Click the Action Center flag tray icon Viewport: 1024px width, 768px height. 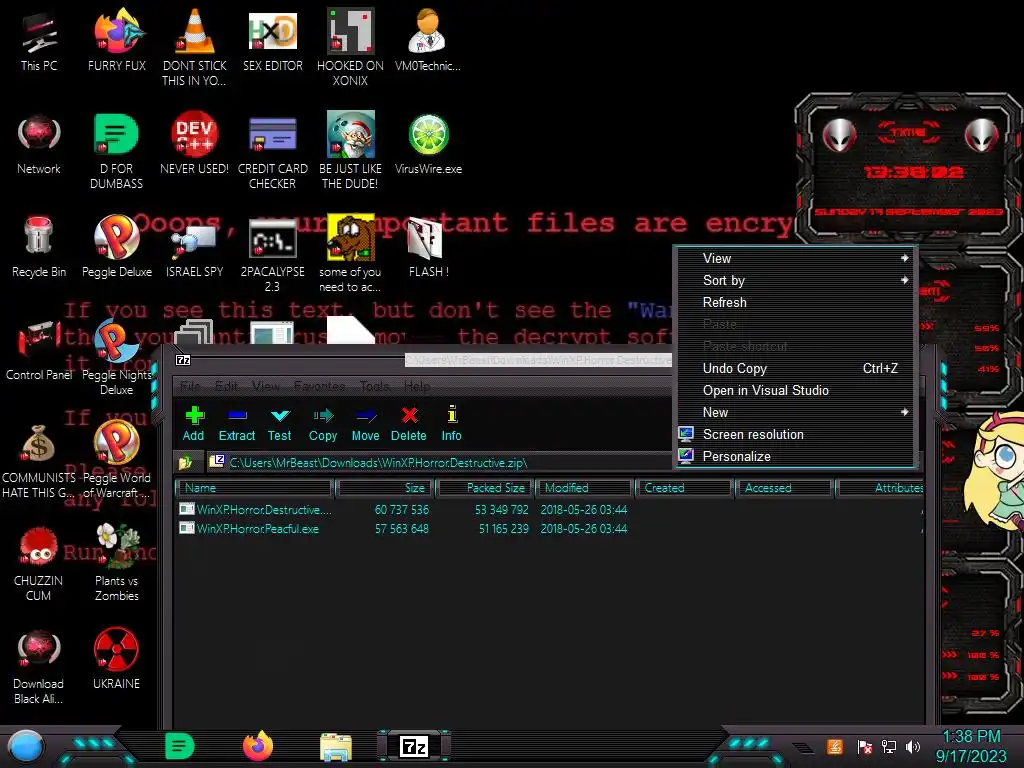tap(864, 746)
